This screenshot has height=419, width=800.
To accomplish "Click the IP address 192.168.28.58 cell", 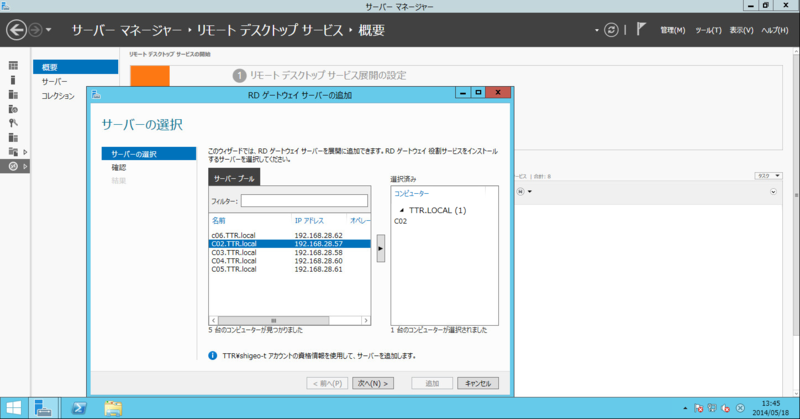I will [318, 252].
